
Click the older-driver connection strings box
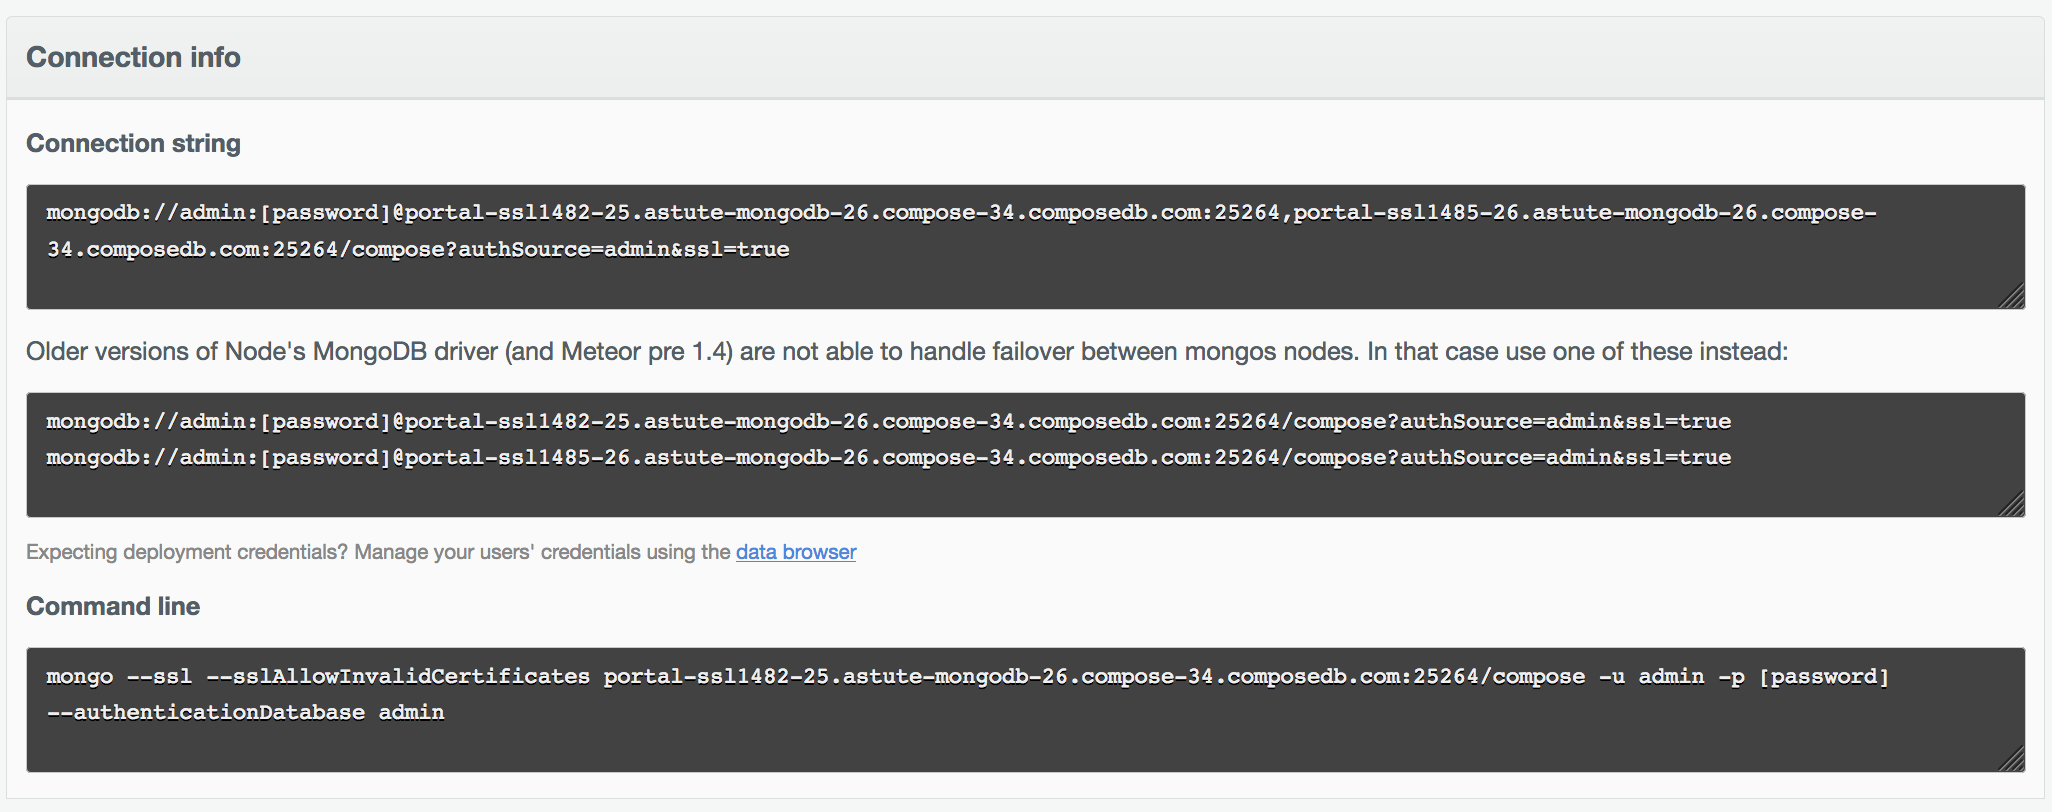pos(1025,455)
